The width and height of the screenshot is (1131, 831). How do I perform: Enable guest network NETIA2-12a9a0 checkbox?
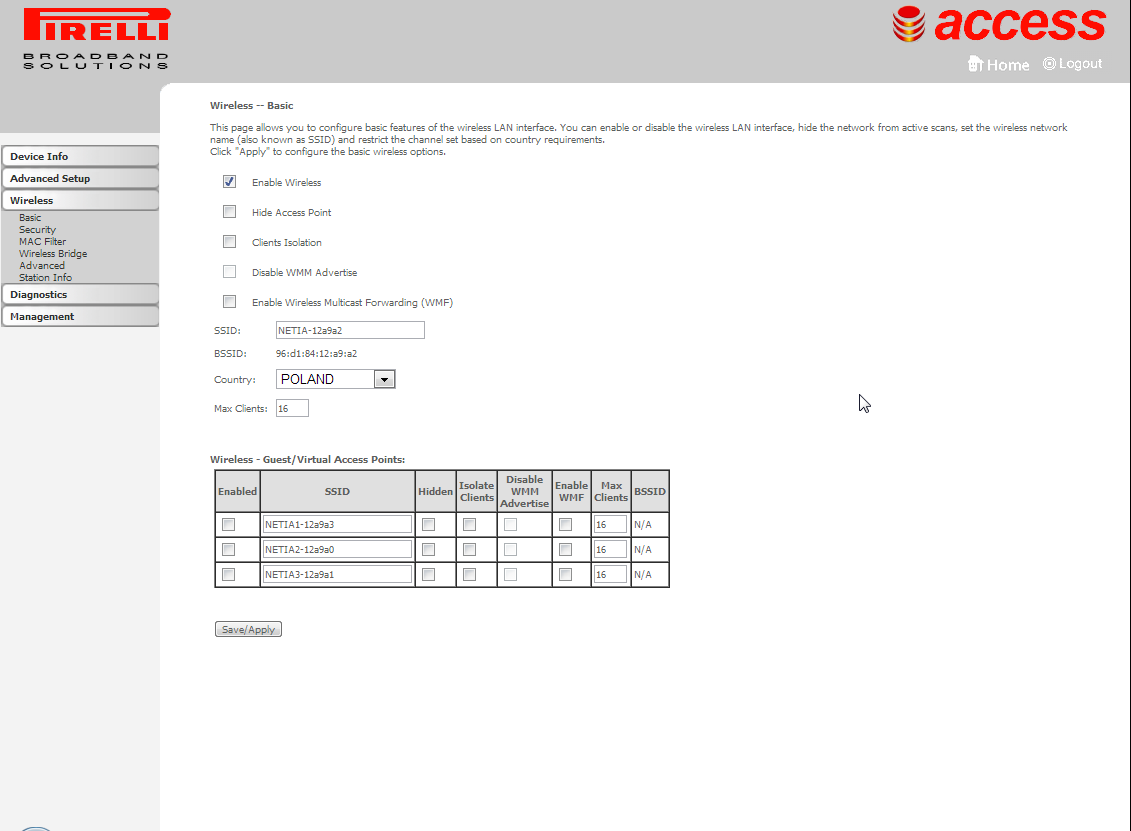229,550
